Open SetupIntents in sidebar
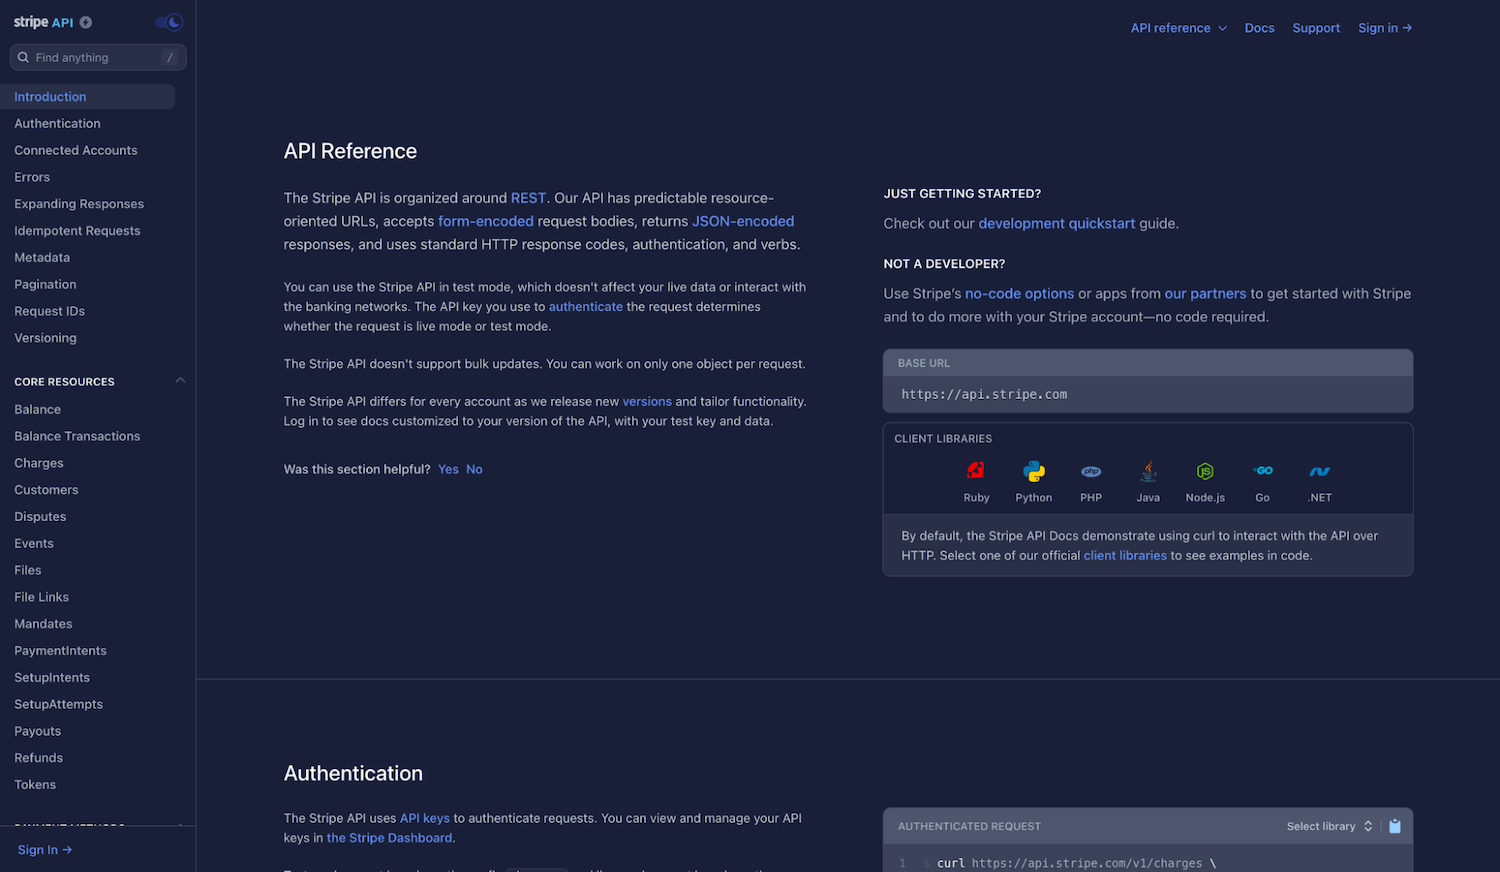This screenshot has height=872, width=1500. pyautogui.click(x=52, y=677)
